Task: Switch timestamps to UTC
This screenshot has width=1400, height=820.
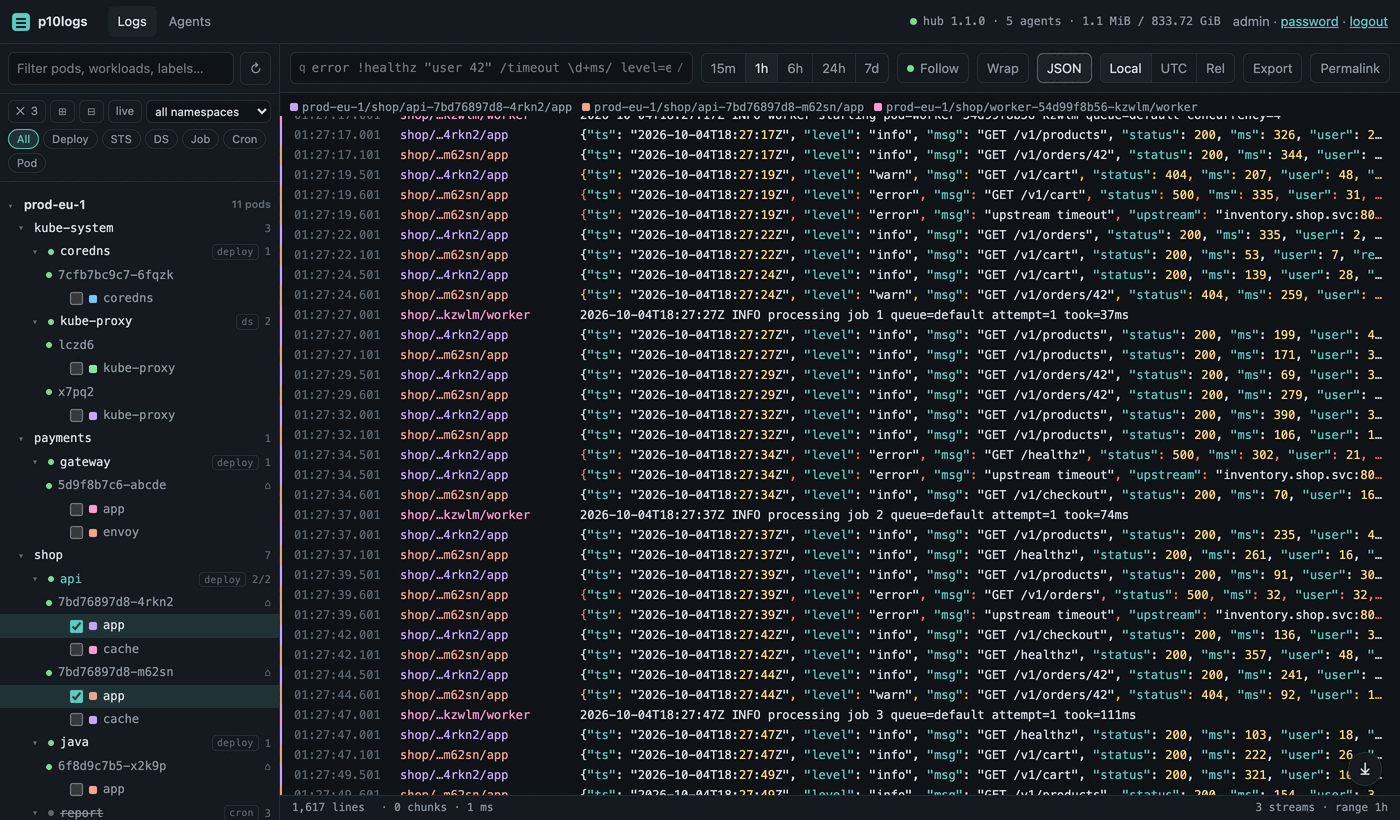Action: (x=1173, y=68)
